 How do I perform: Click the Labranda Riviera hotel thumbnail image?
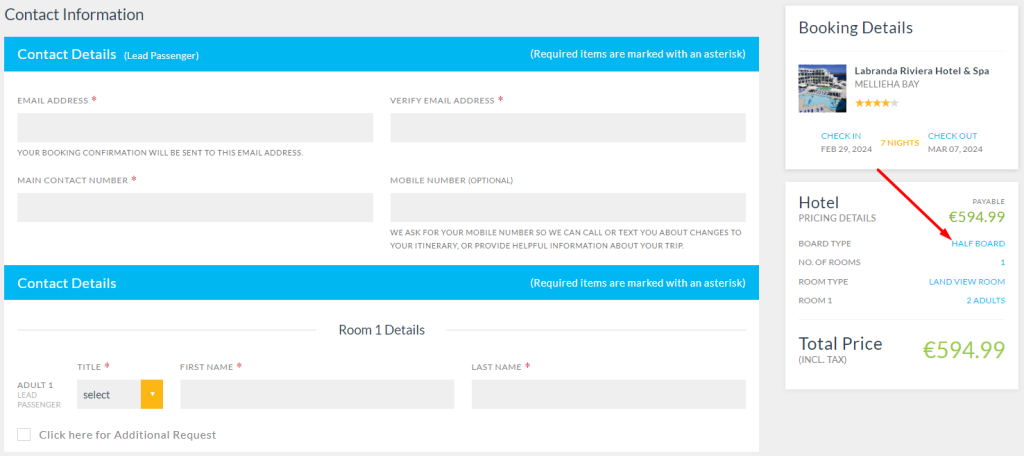pos(822,88)
